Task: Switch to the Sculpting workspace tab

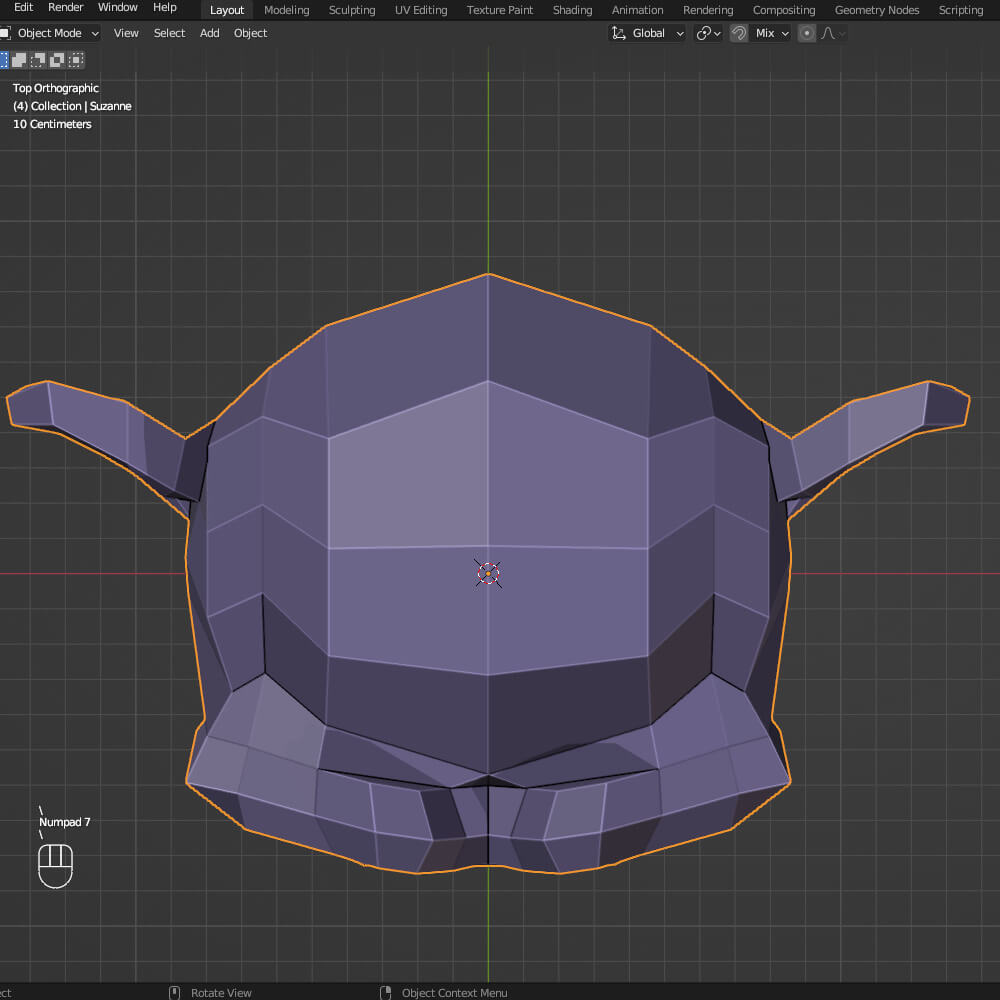Action: coord(352,10)
